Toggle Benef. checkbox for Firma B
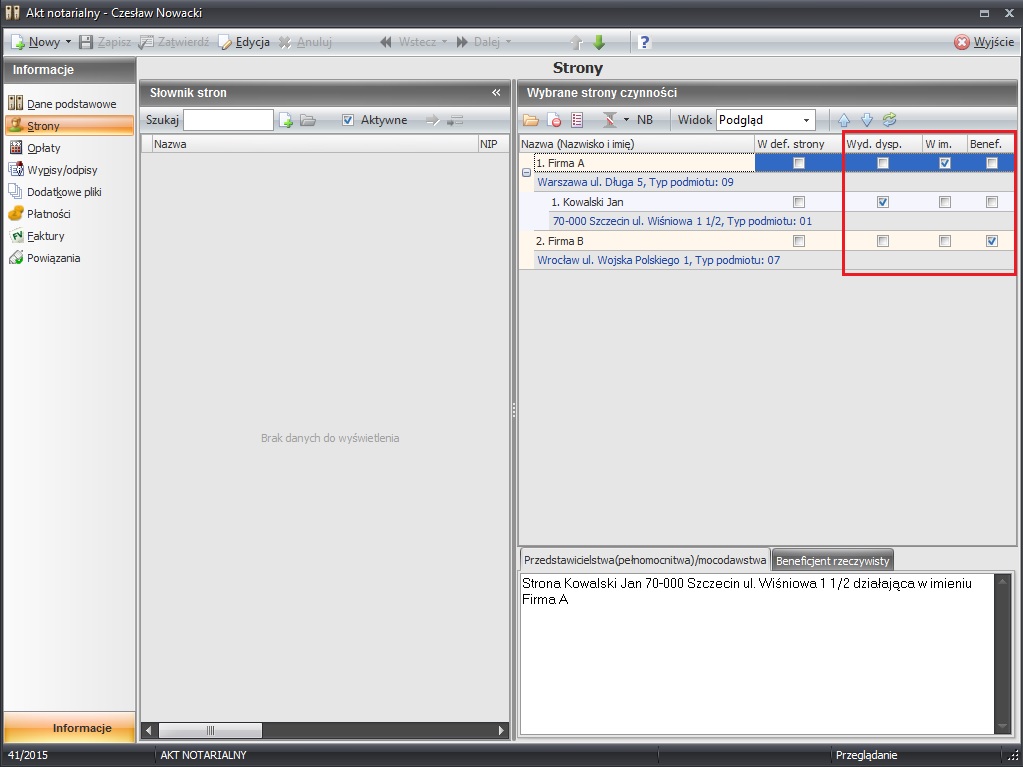The height and width of the screenshot is (767, 1023). click(x=991, y=241)
